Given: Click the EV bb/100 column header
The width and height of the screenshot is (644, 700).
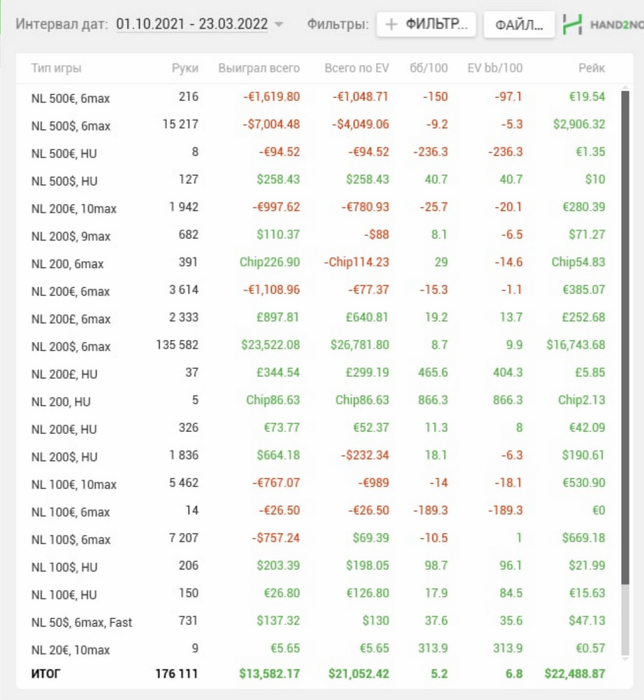Looking at the screenshot, I should tap(495, 68).
